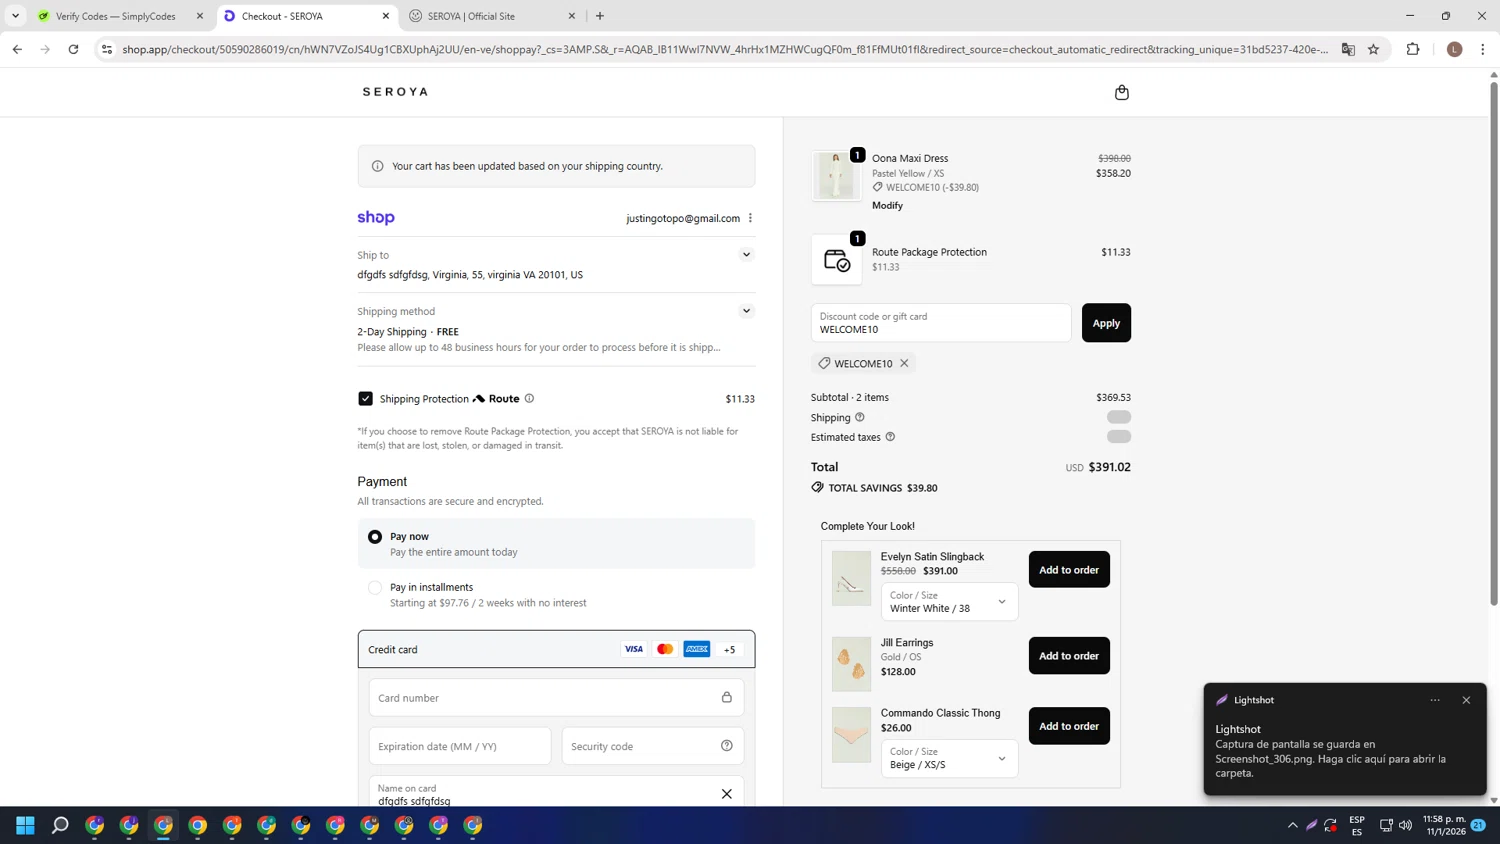1500x844 pixels.
Task: Click Modify under Oona Maxi Dress
Action: coord(887,205)
